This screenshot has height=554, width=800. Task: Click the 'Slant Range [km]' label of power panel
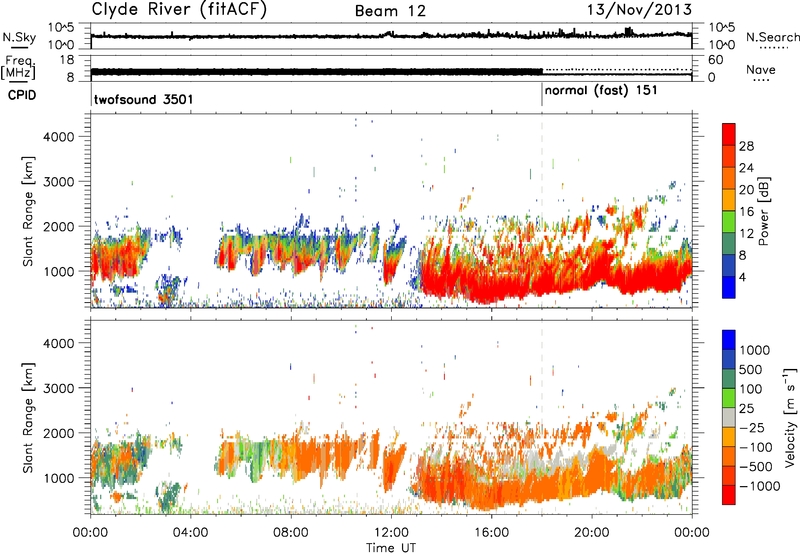pyautogui.click(x=28, y=211)
